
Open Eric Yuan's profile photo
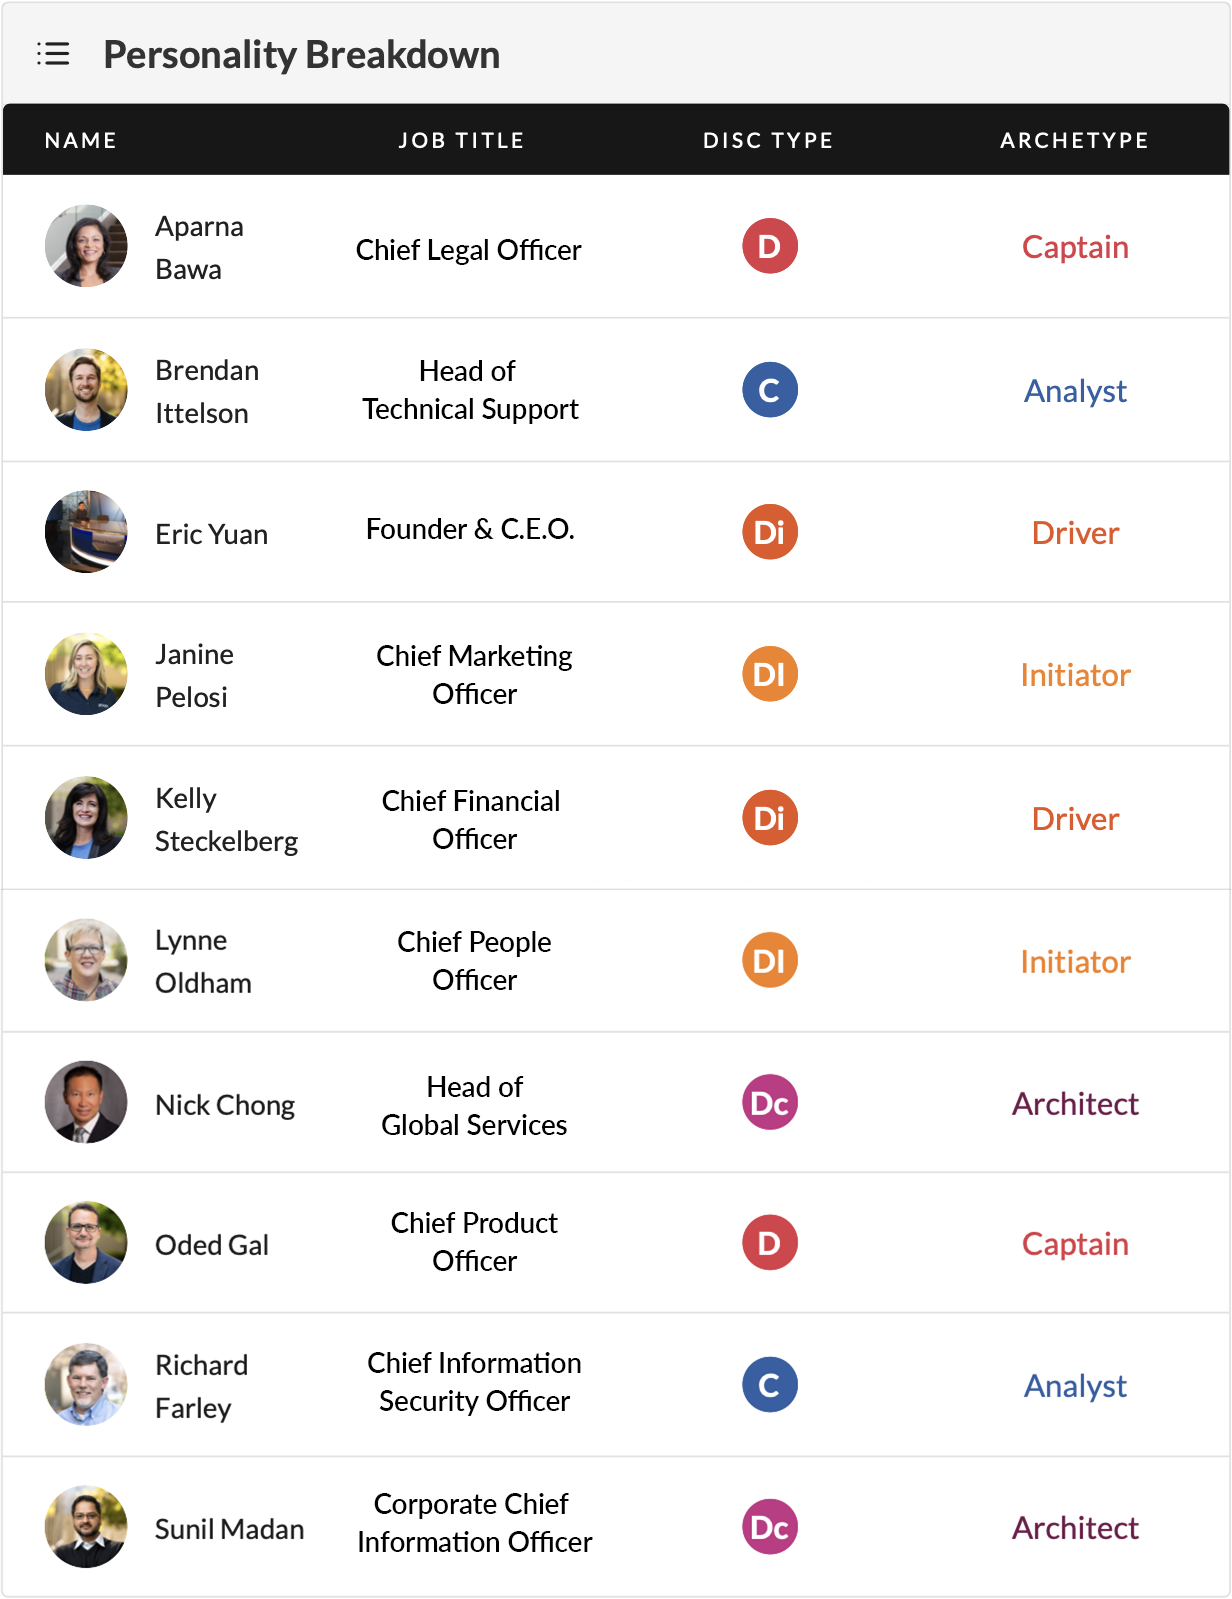pyautogui.click(x=86, y=532)
